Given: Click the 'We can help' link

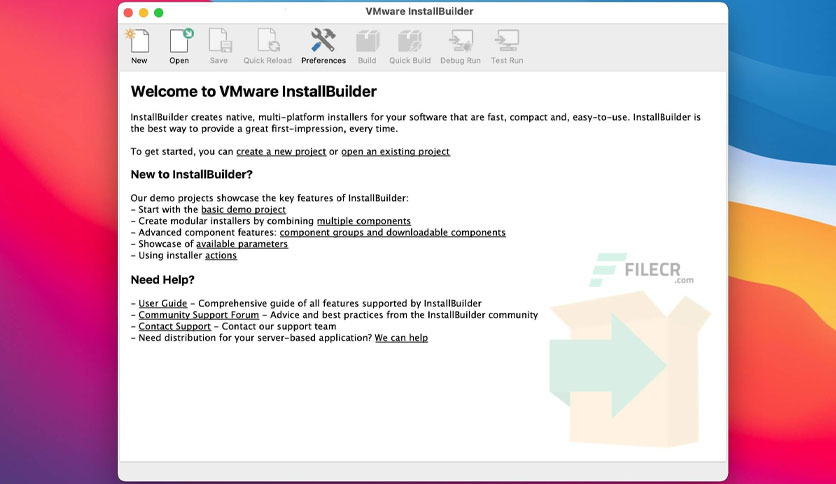Looking at the screenshot, I should pyautogui.click(x=401, y=338).
